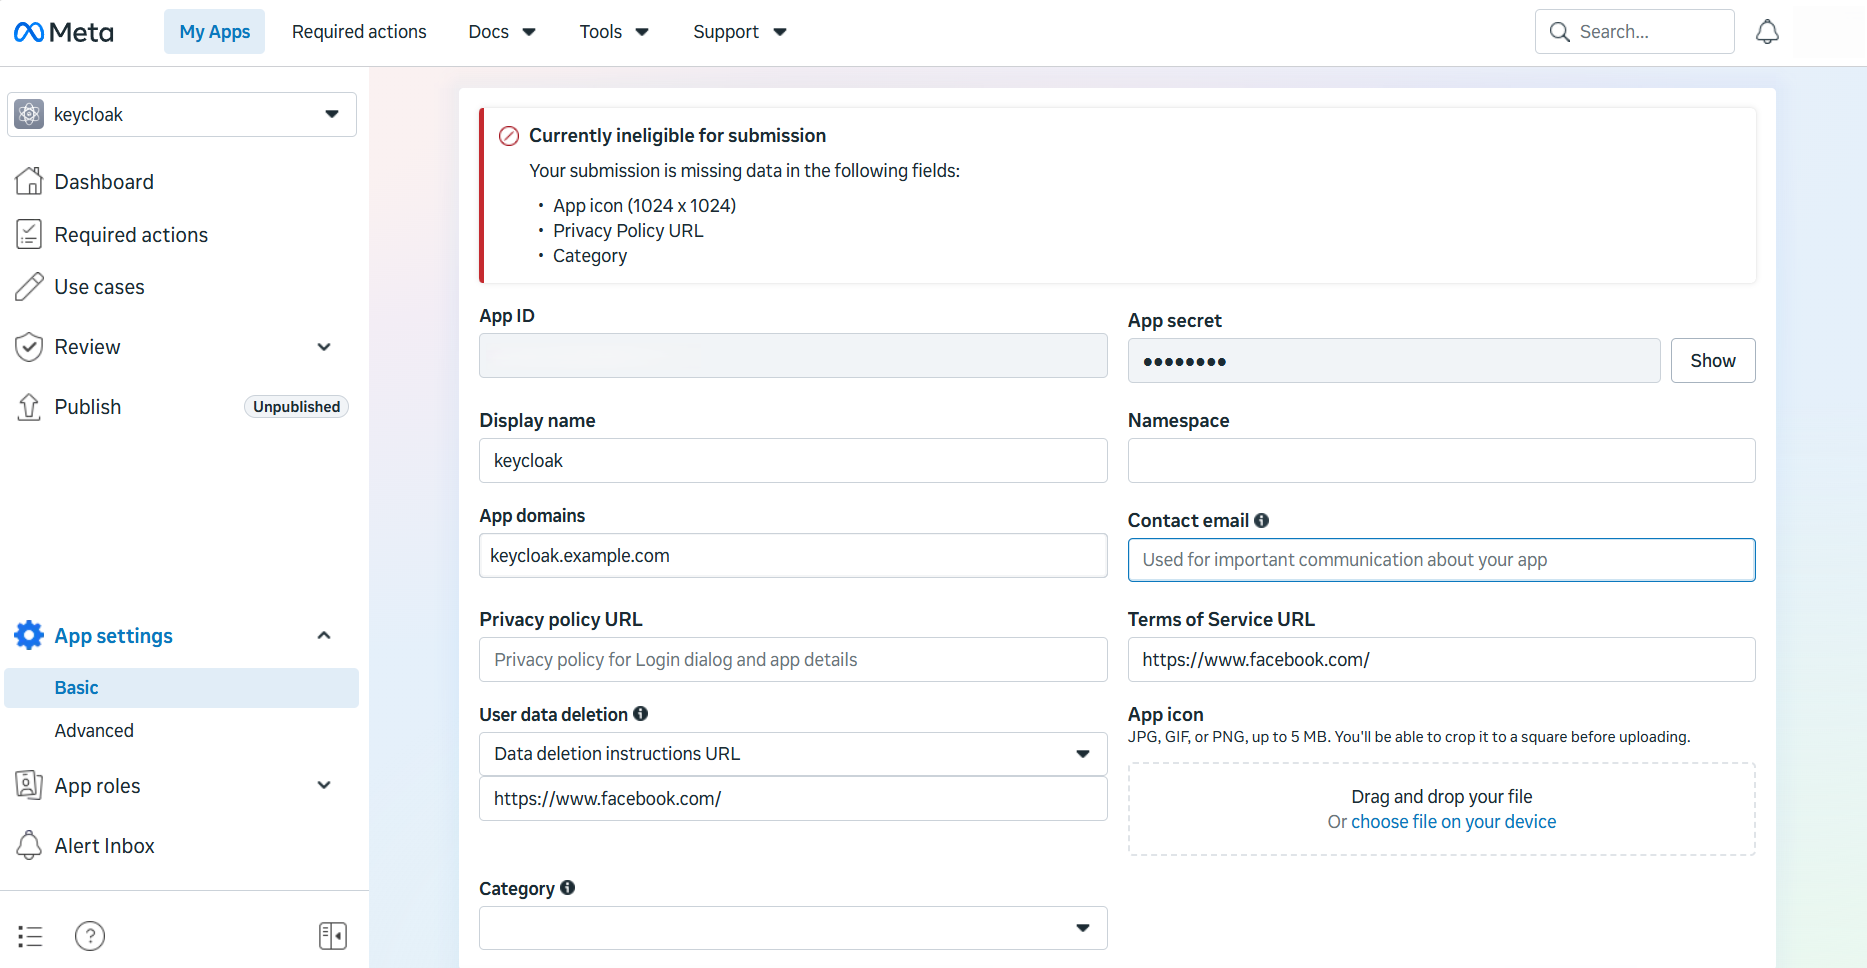Click the ineligible warning icon
Viewport: 1867px width, 968px height.
coord(509,136)
